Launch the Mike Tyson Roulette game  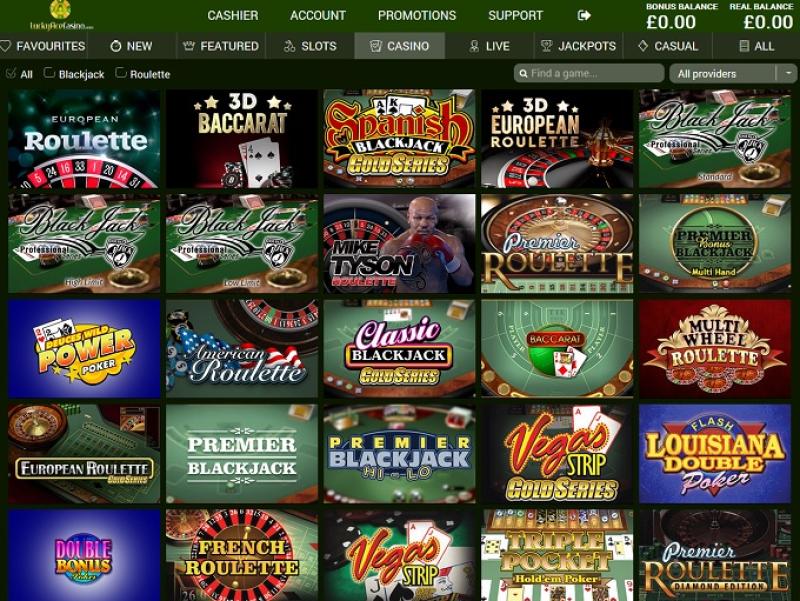coord(399,244)
